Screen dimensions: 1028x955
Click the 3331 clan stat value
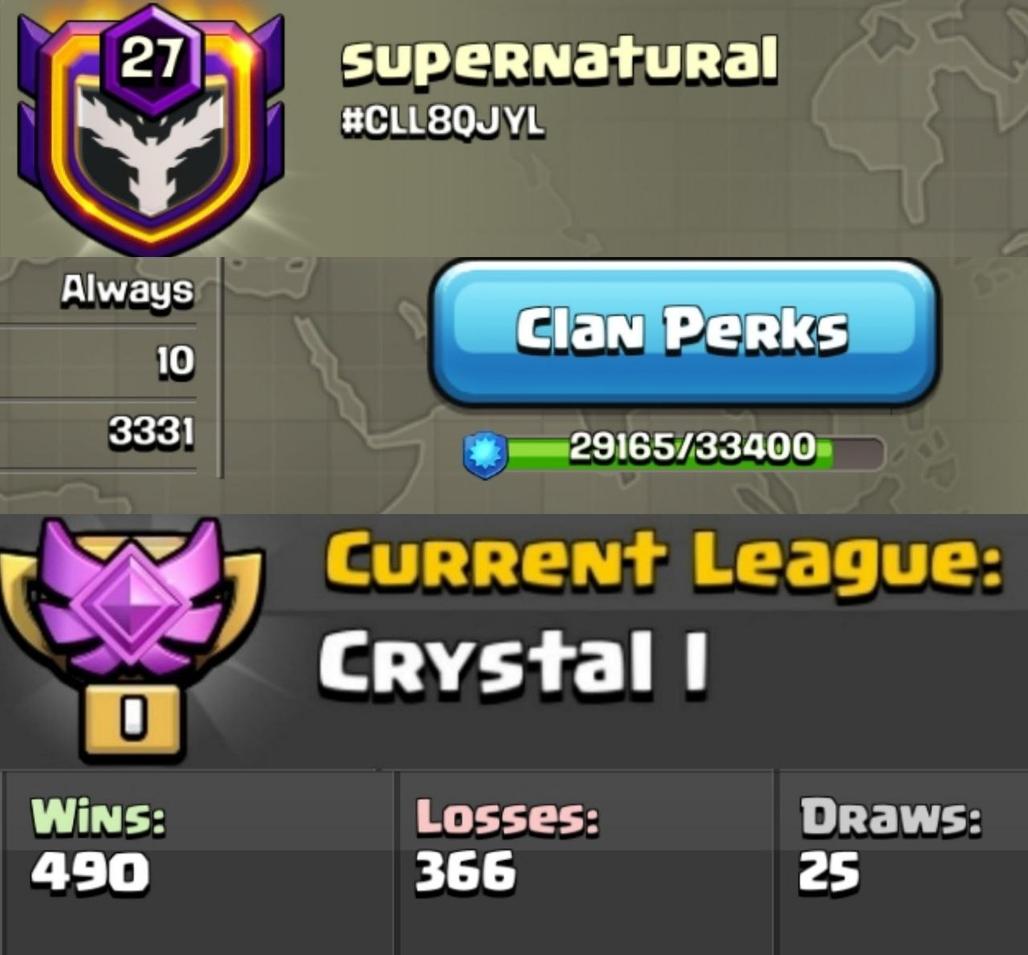[x=151, y=433]
